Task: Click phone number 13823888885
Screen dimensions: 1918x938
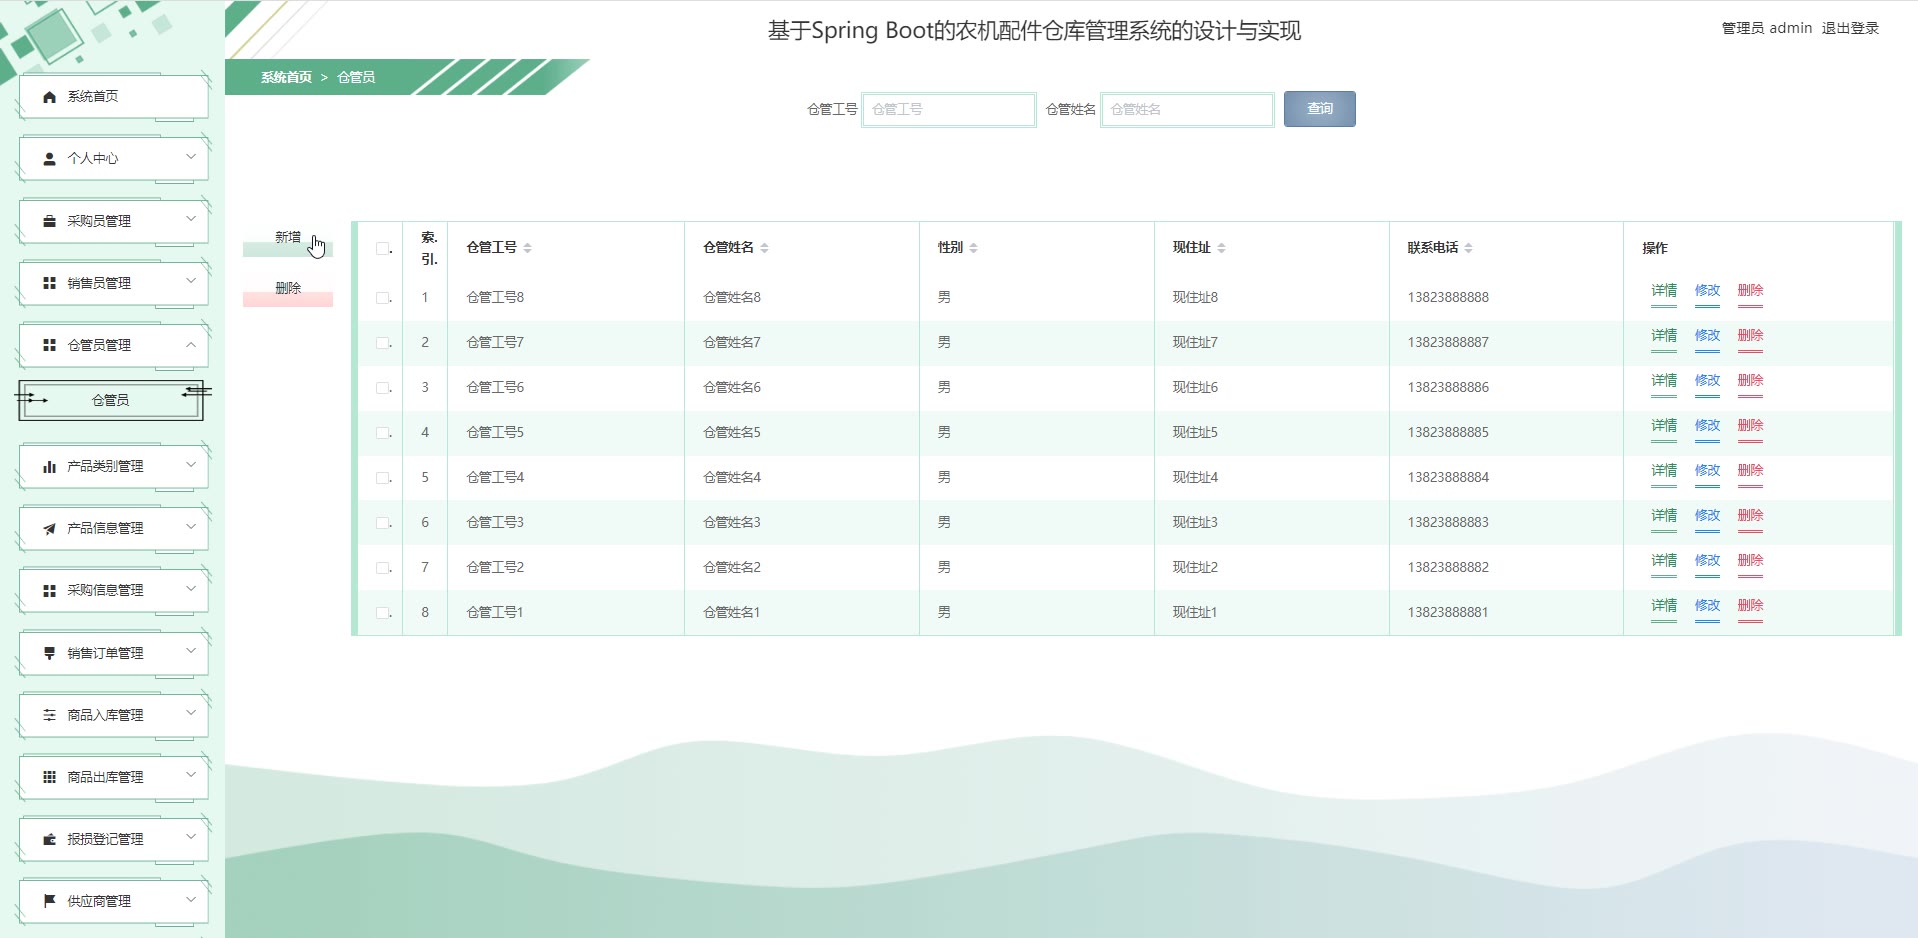Action: pyautogui.click(x=1448, y=433)
